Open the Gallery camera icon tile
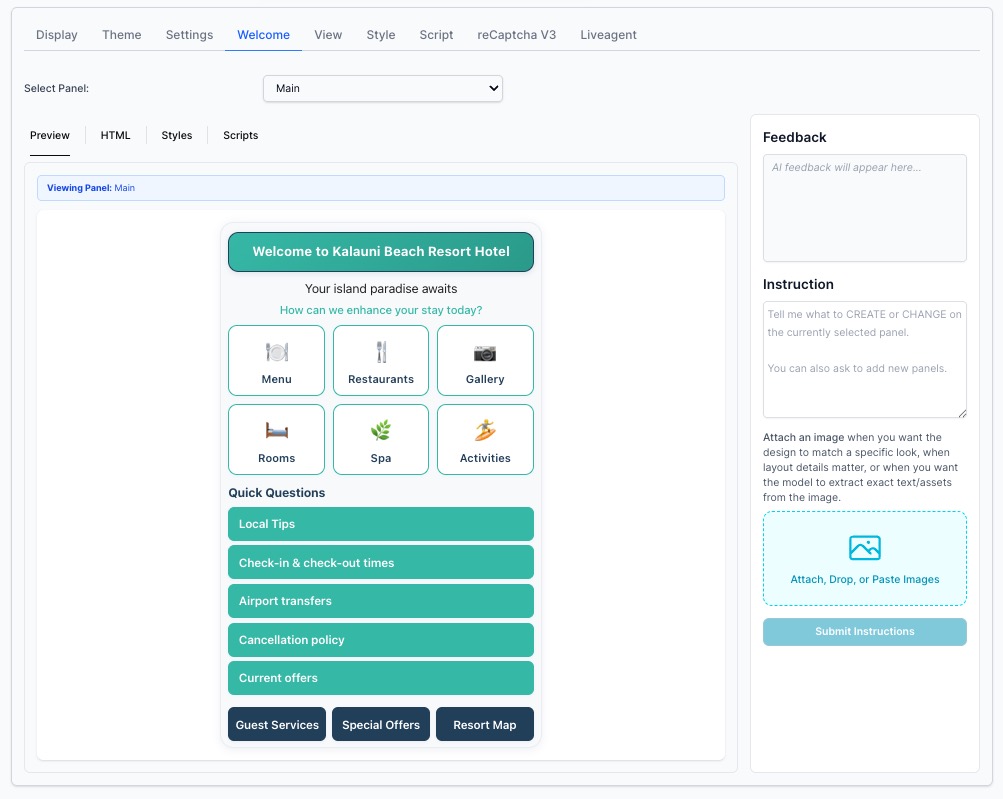The image size is (1003, 799). pyautogui.click(x=484, y=352)
